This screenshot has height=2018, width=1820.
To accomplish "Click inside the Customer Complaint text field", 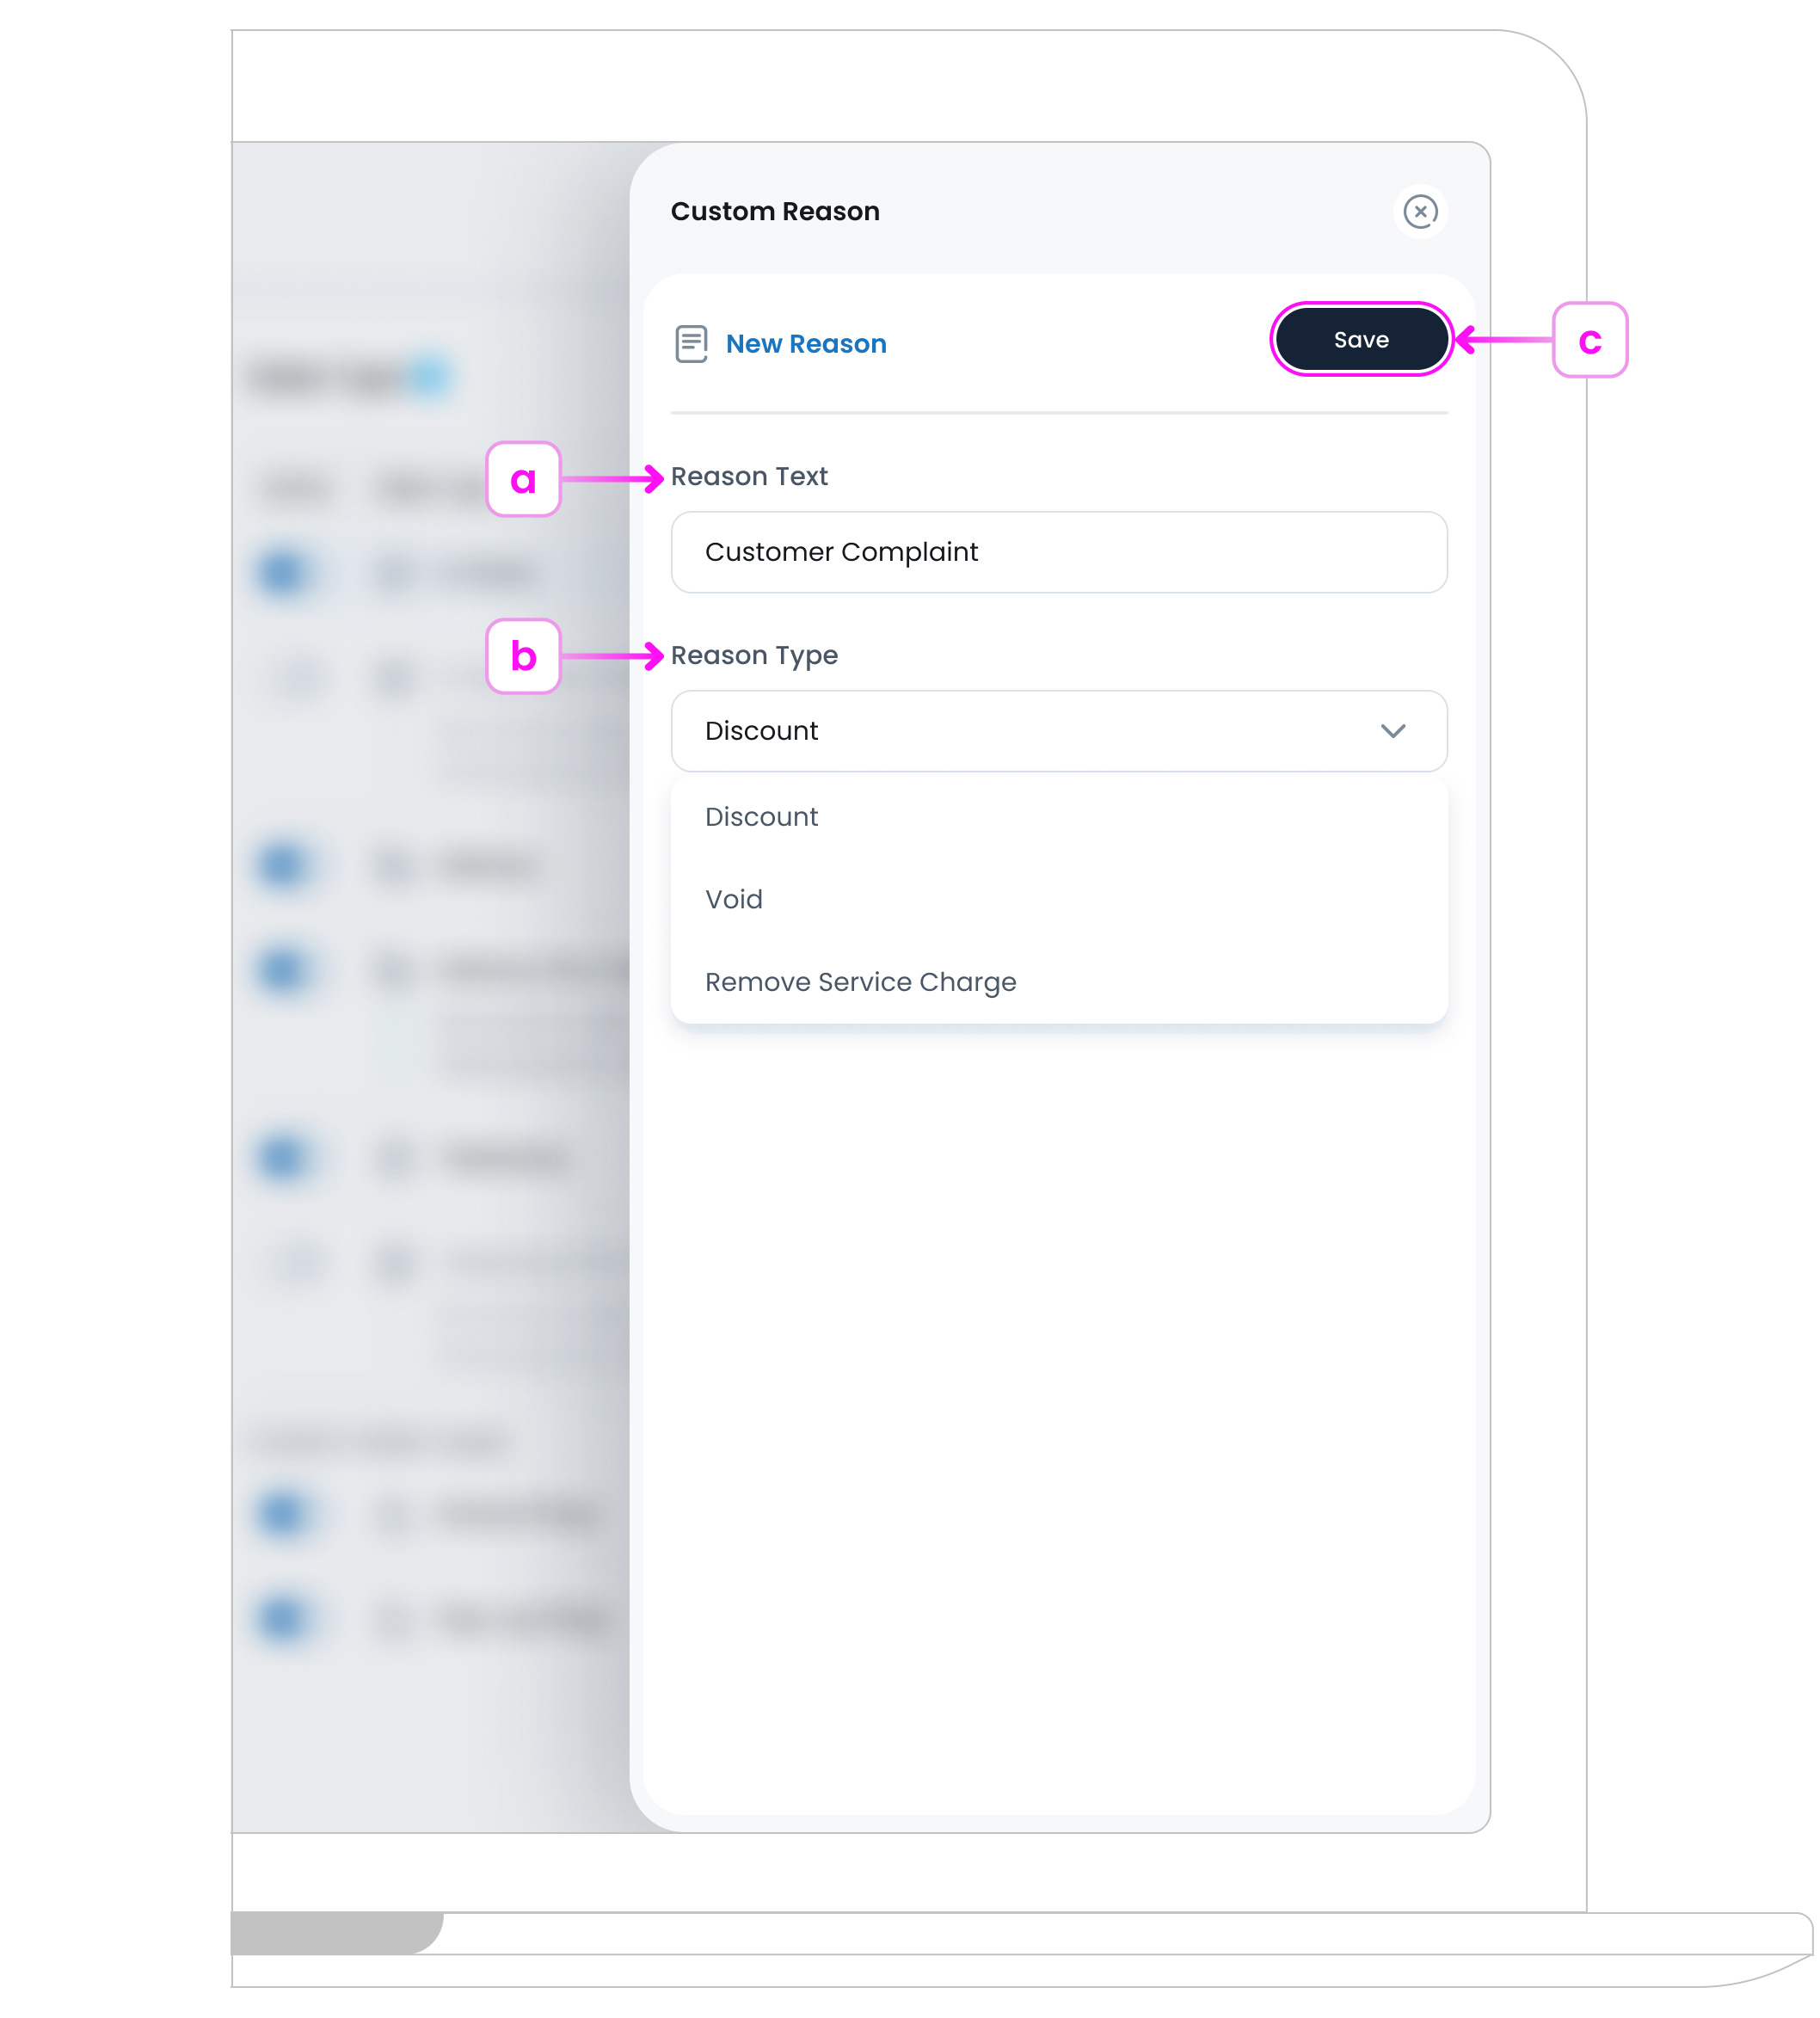I will (1057, 552).
